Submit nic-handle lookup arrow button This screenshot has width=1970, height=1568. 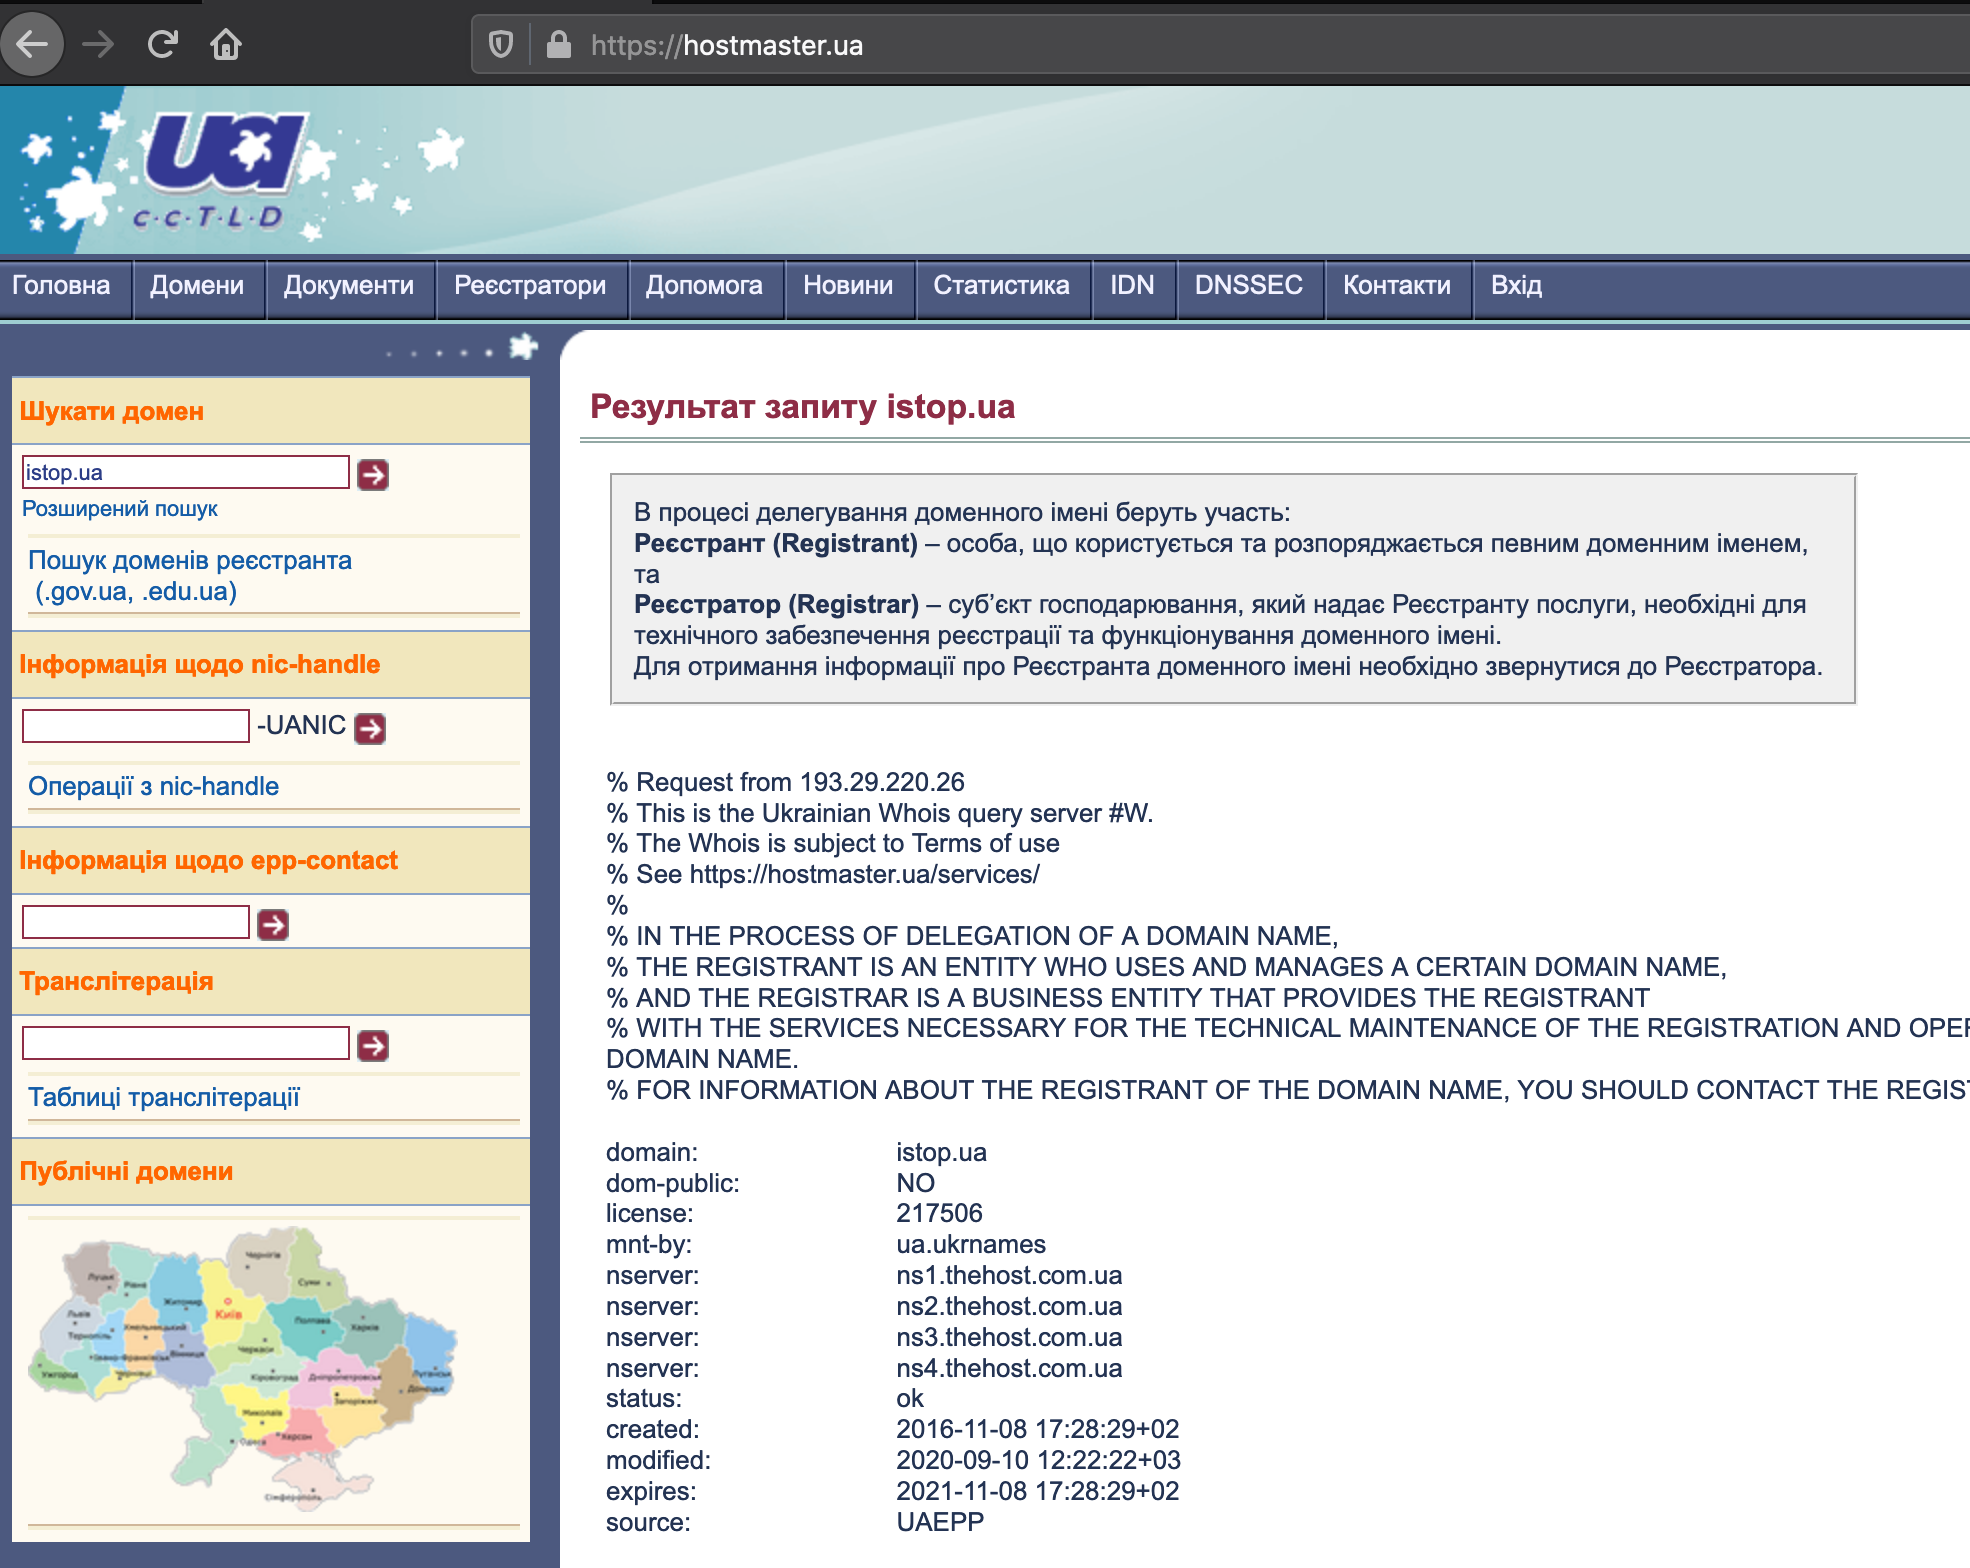click(370, 728)
